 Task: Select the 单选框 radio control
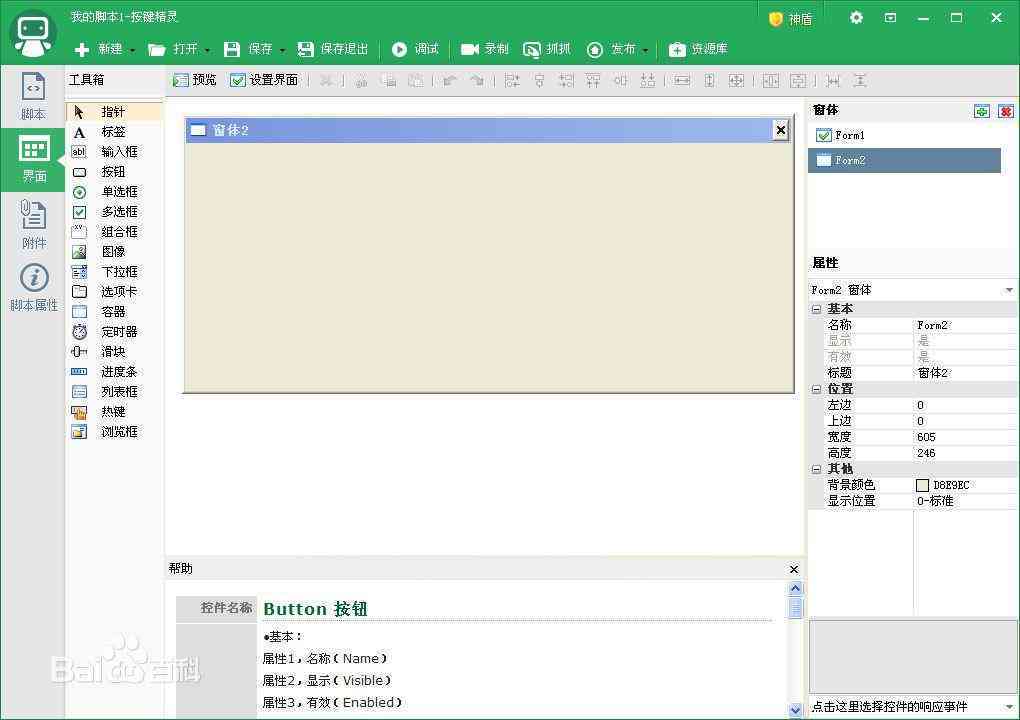click(114, 192)
